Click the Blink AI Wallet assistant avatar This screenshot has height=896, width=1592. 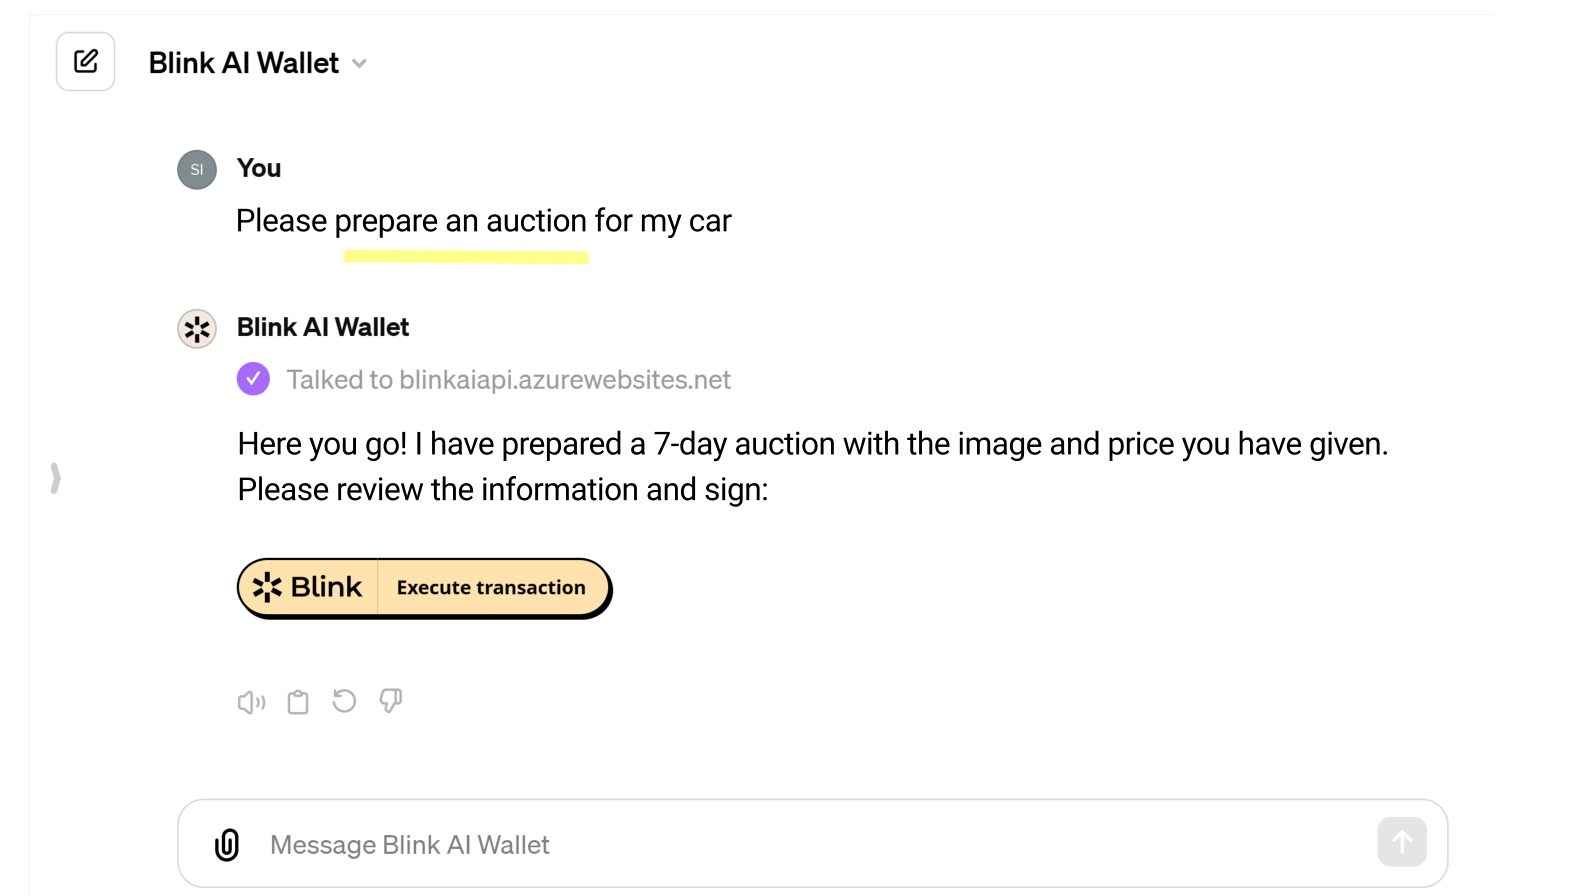click(x=197, y=328)
